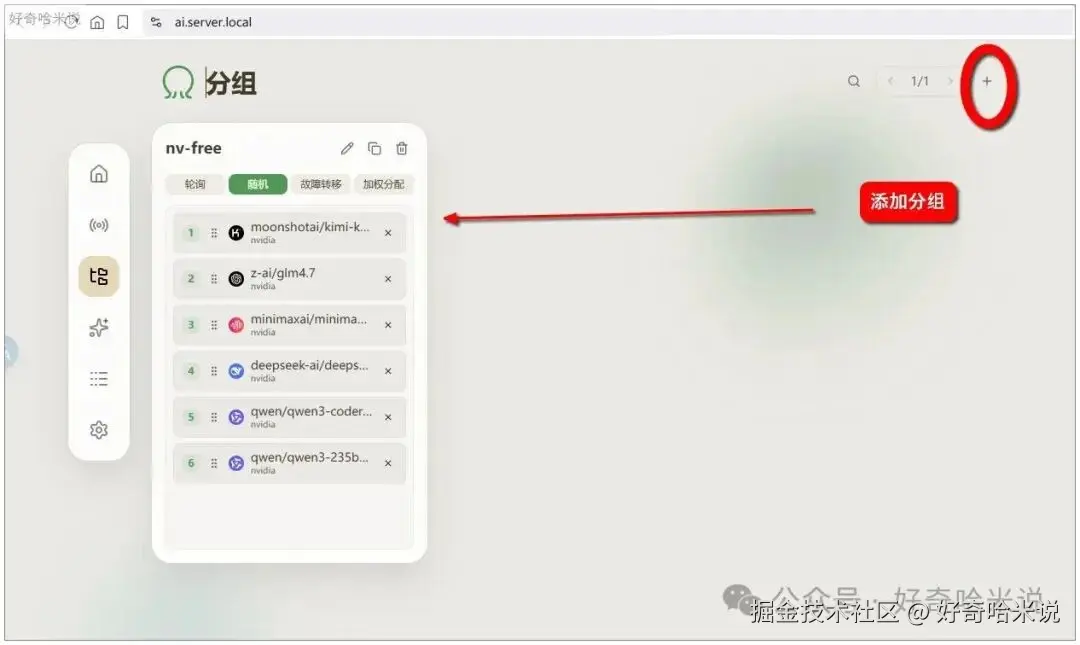This screenshot has width=1080, height=645.
Task: Edit the nv-free group with pencil icon
Action: (x=347, y=148)
